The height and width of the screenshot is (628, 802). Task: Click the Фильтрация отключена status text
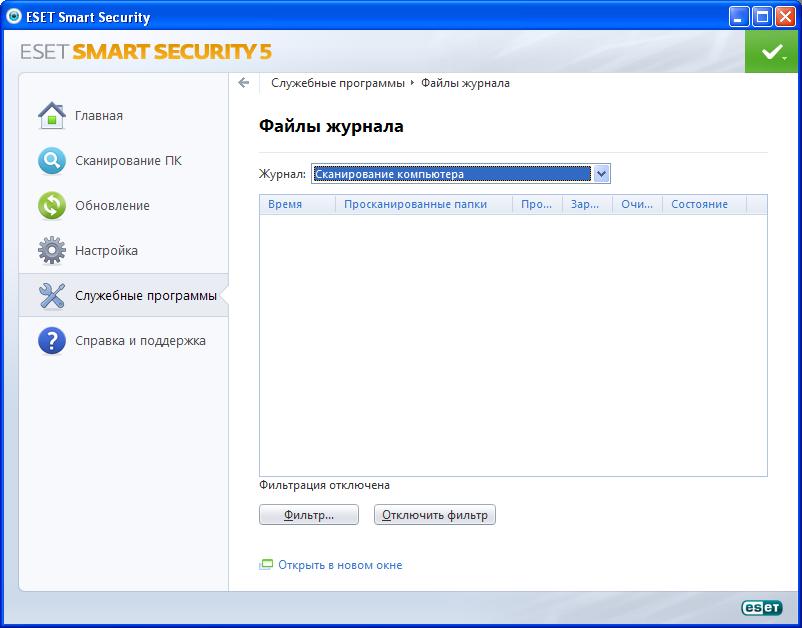(x=324, y=485)
